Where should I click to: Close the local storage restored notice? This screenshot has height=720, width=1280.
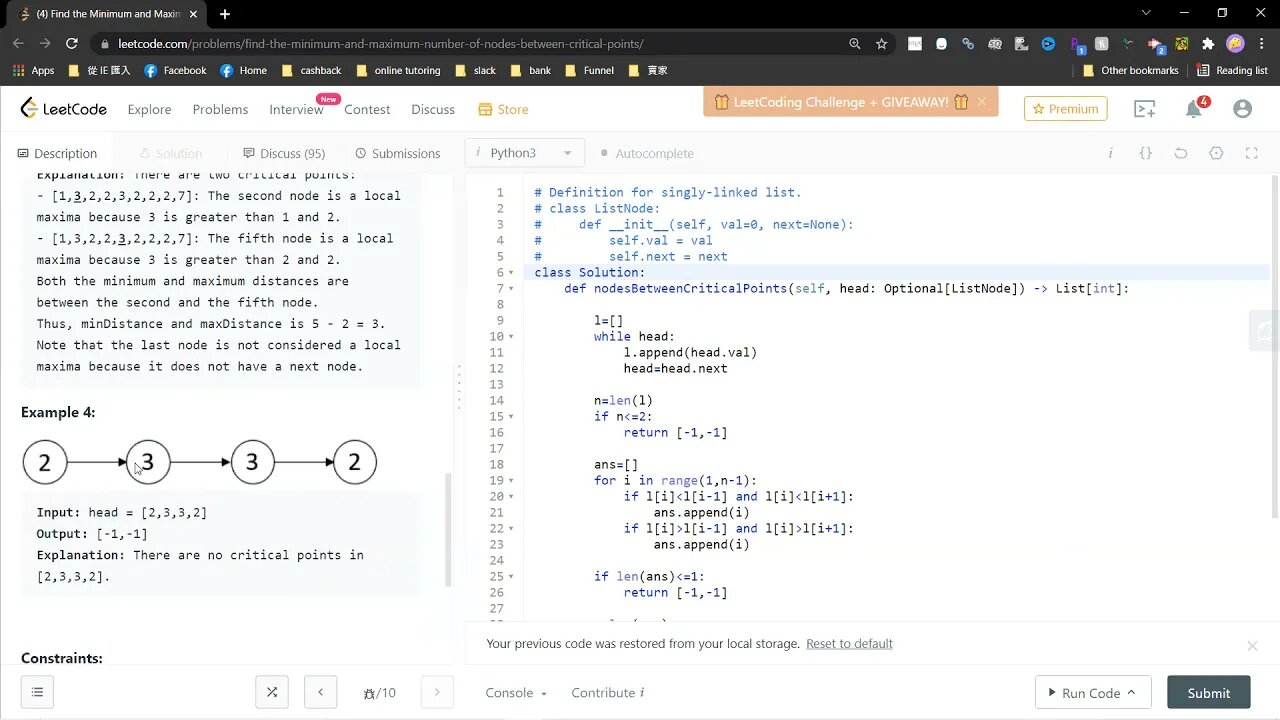pos(1252,646)
